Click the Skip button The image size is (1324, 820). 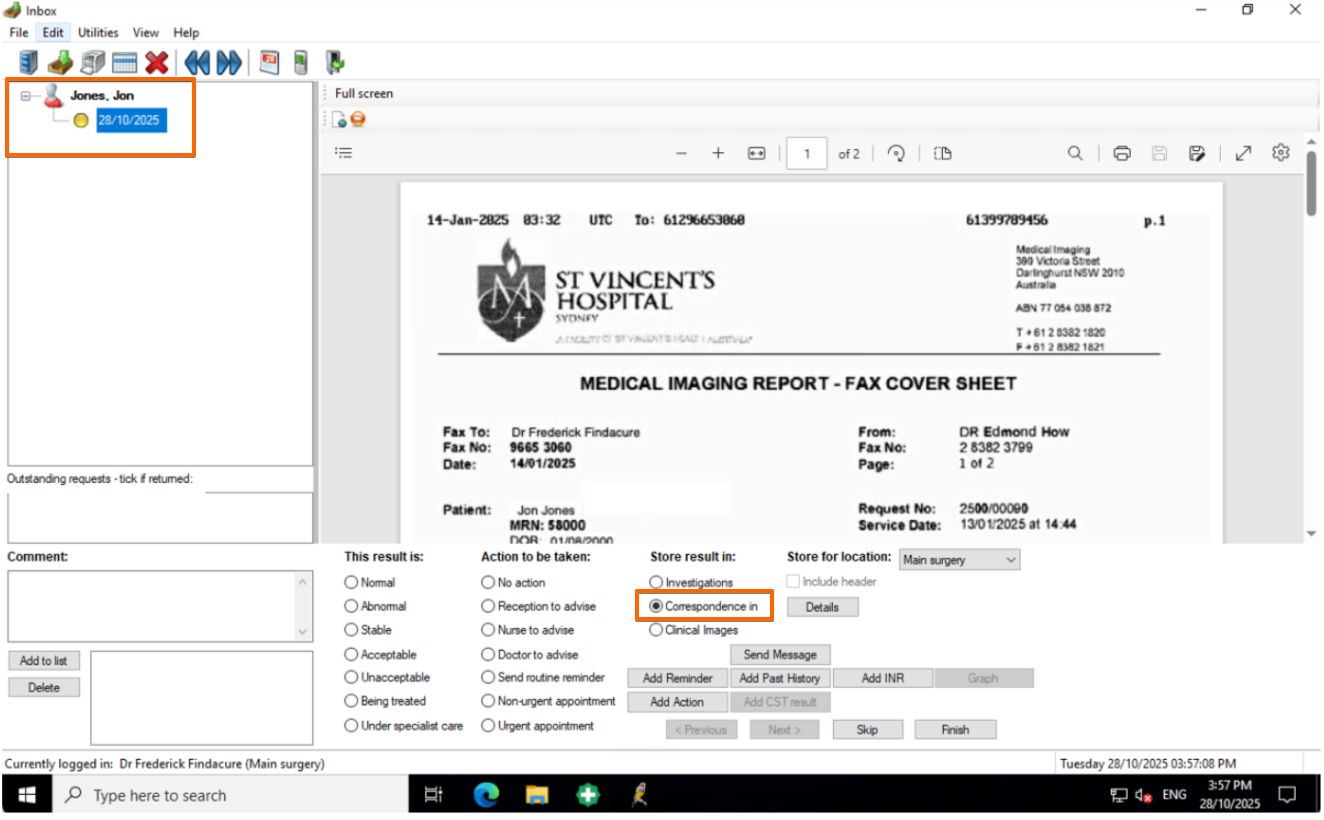[867, 730]
